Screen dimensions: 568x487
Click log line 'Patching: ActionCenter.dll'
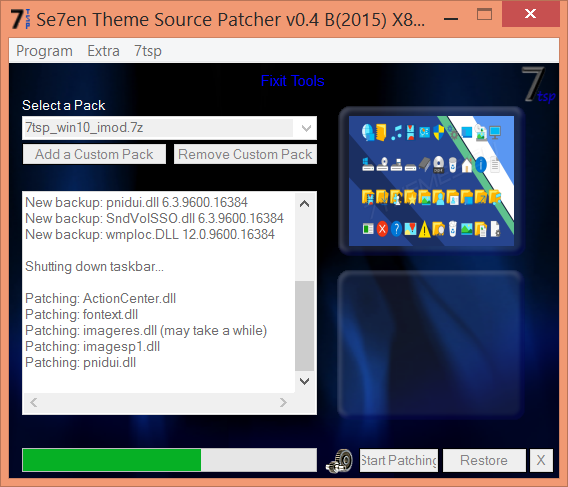100,299
